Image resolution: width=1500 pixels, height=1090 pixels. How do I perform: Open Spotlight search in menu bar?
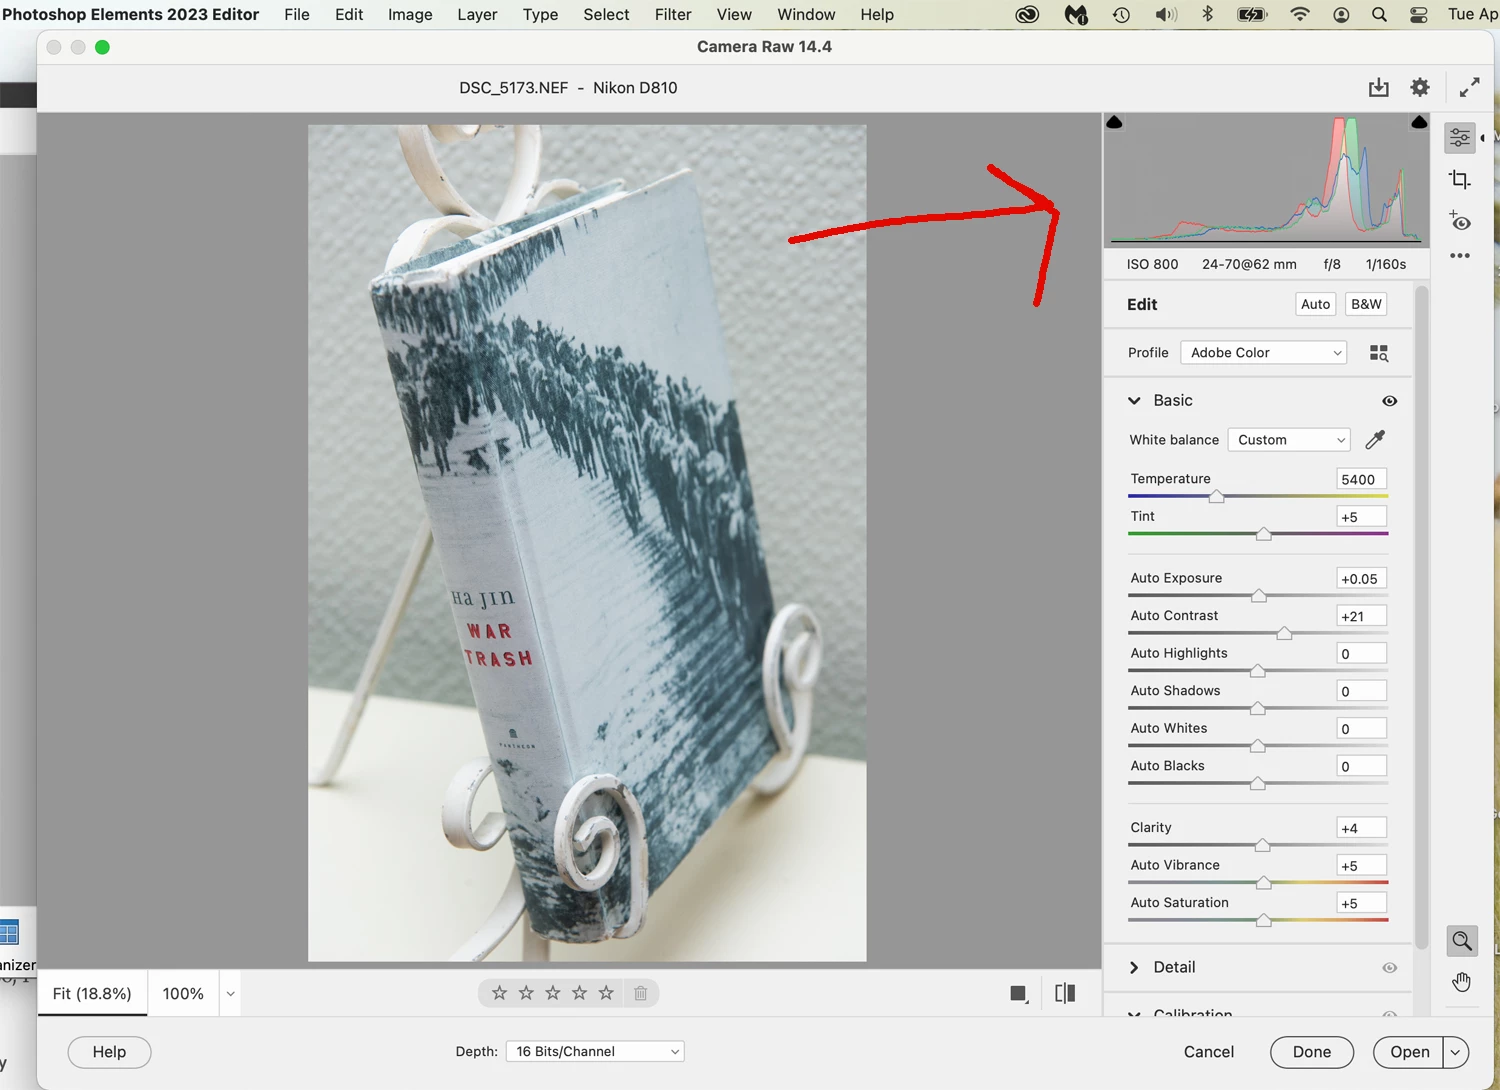1379,14
